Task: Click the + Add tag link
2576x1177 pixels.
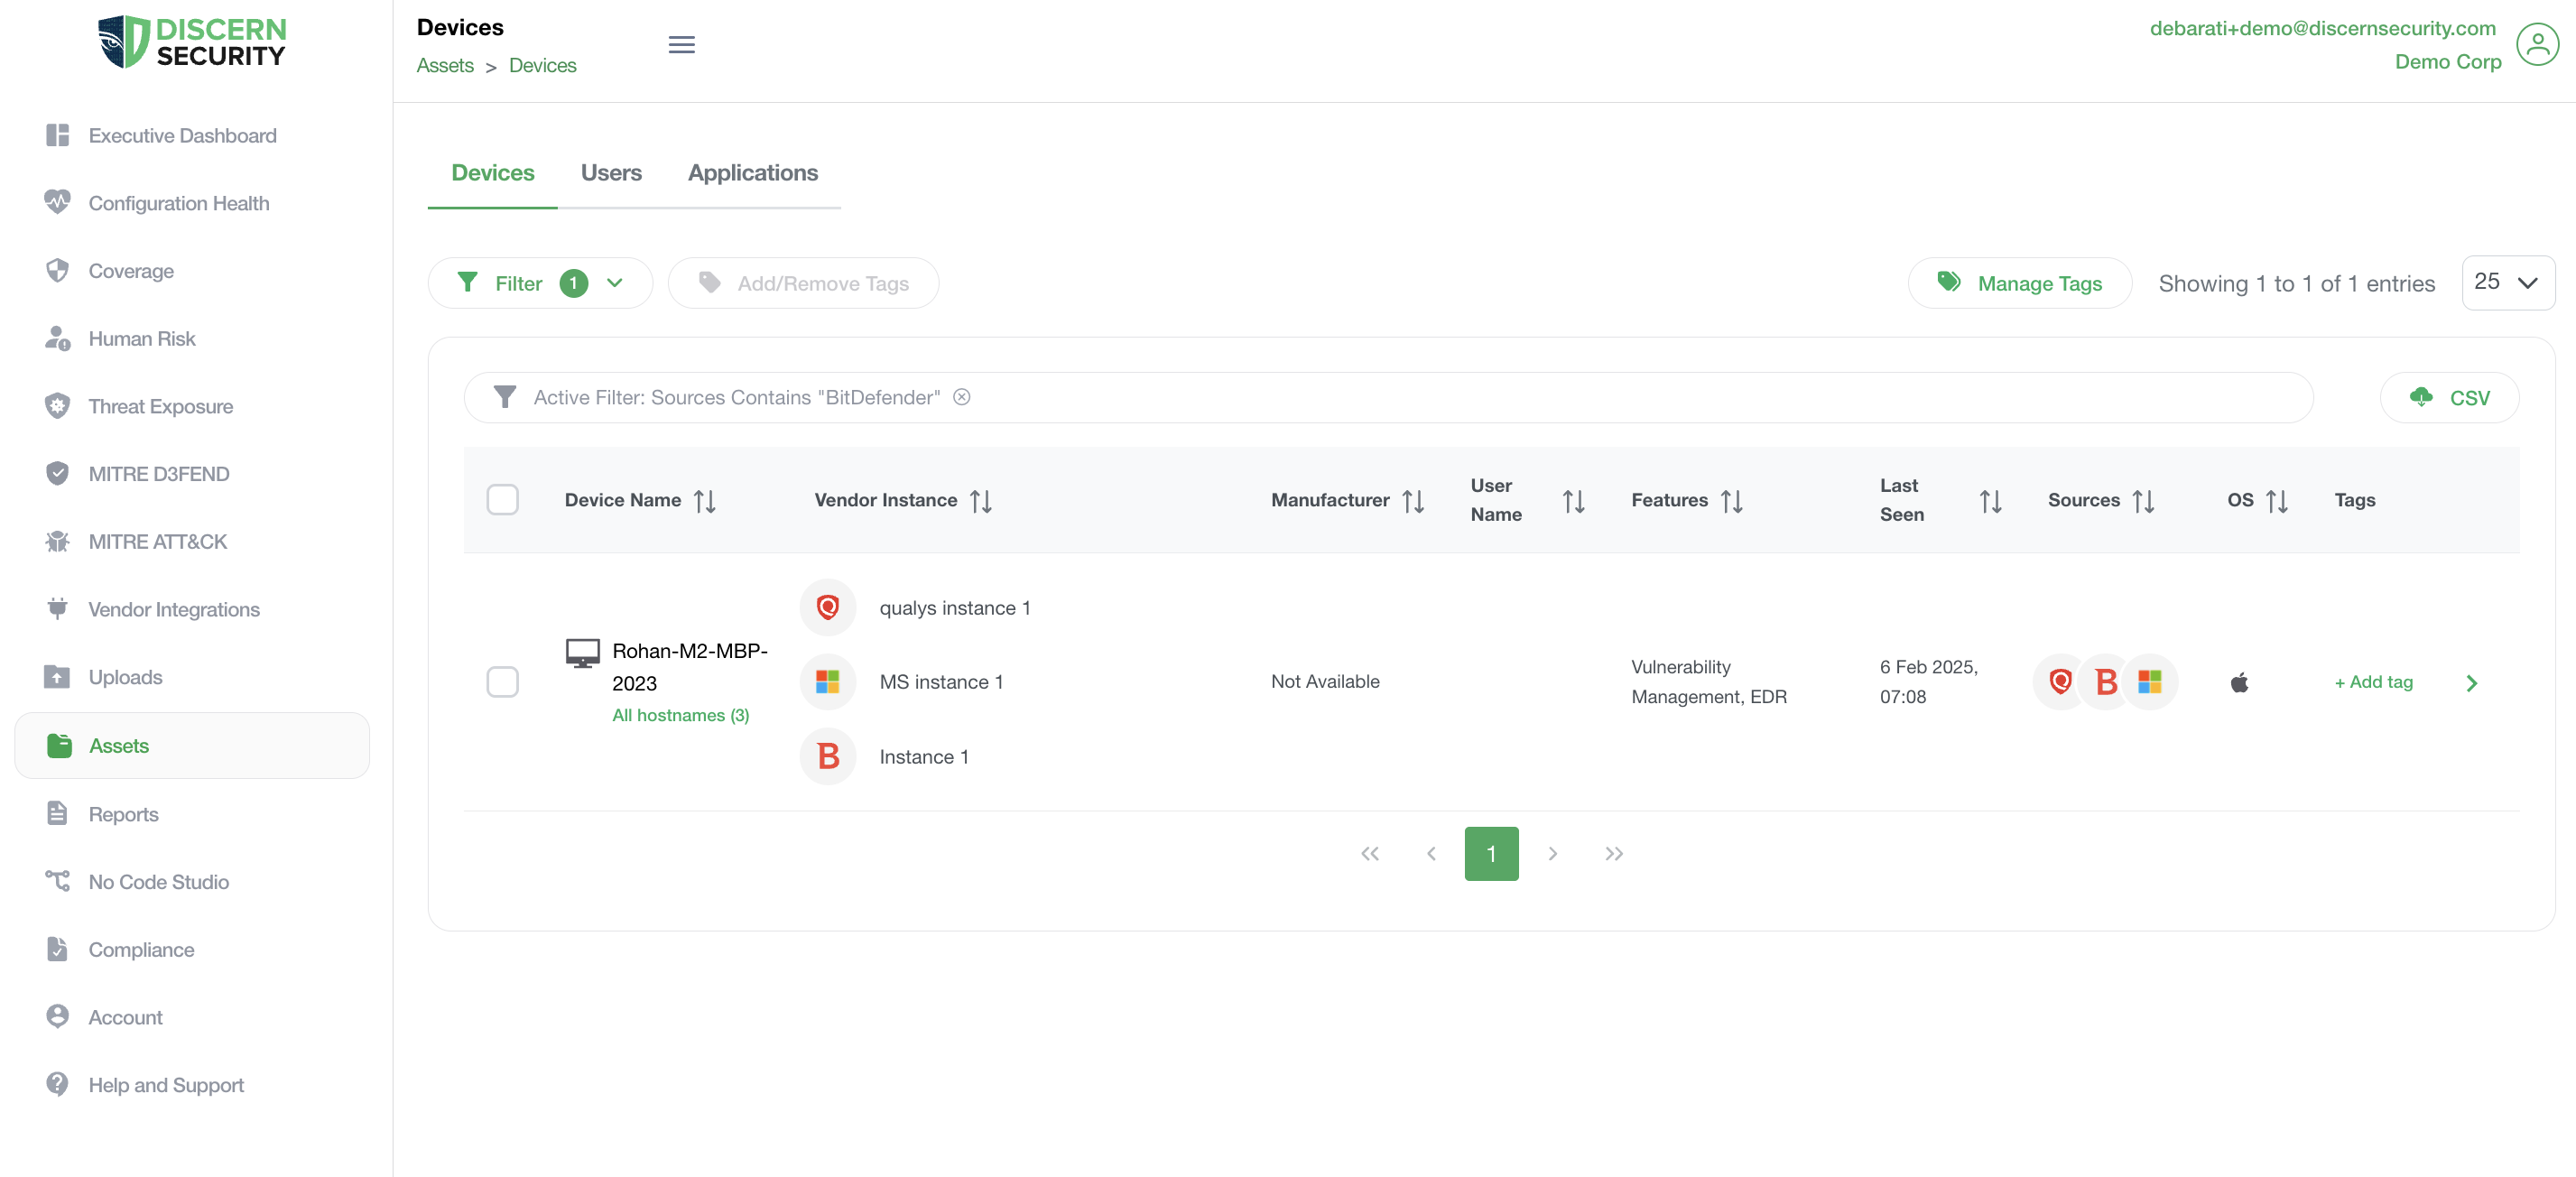Action: click(x=2373, y=682)
